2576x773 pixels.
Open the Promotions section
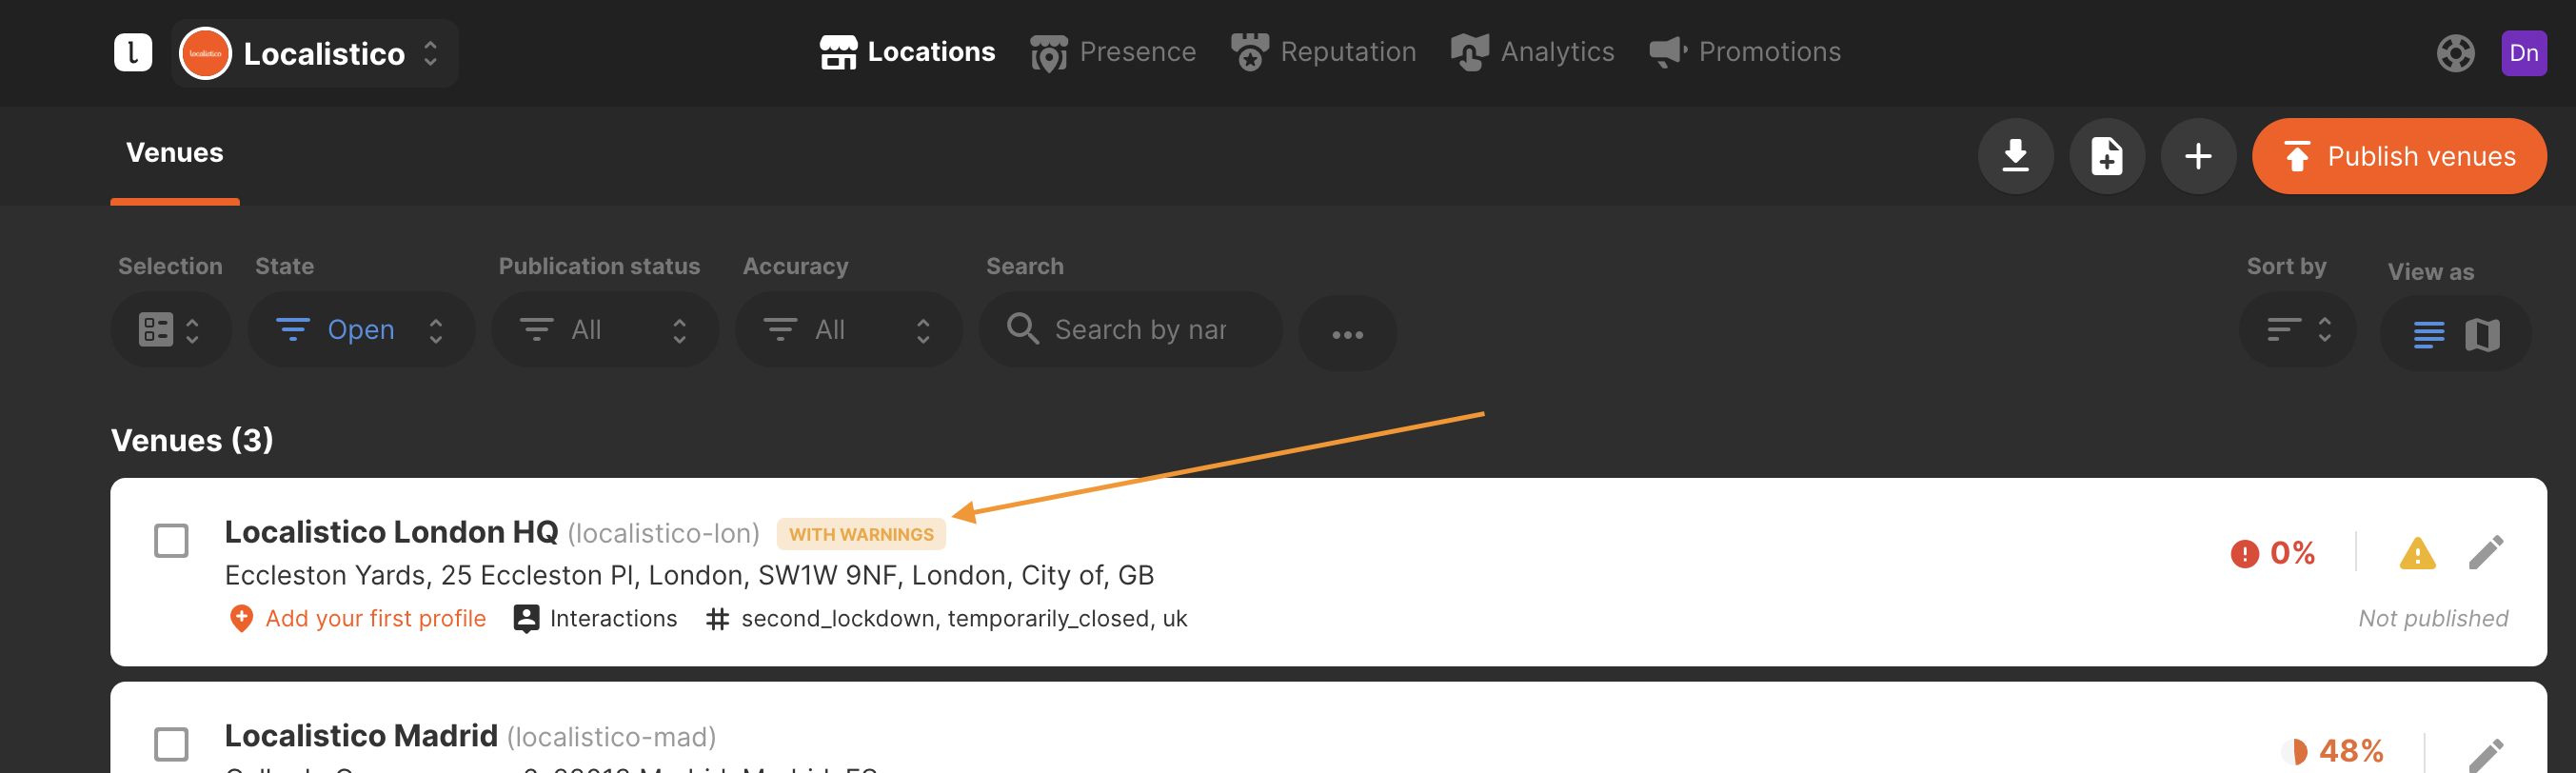click(1745, 52)
